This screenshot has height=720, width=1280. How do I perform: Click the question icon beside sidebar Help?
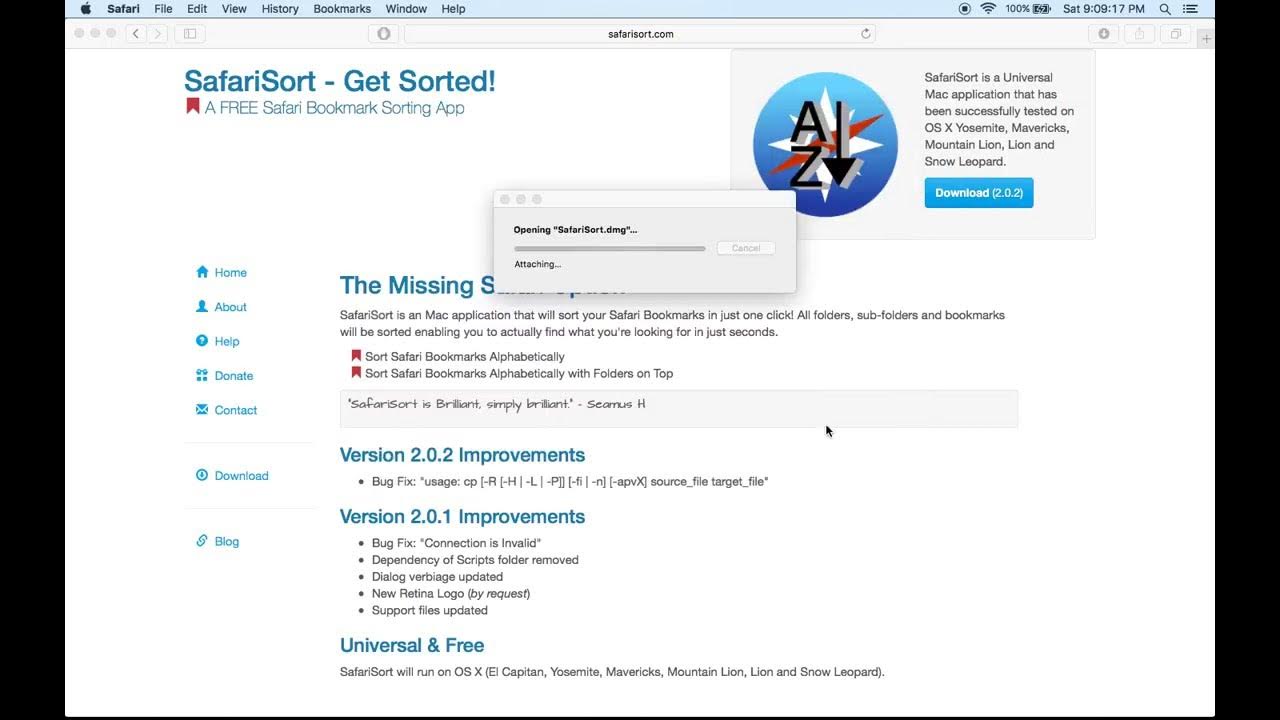202,340
